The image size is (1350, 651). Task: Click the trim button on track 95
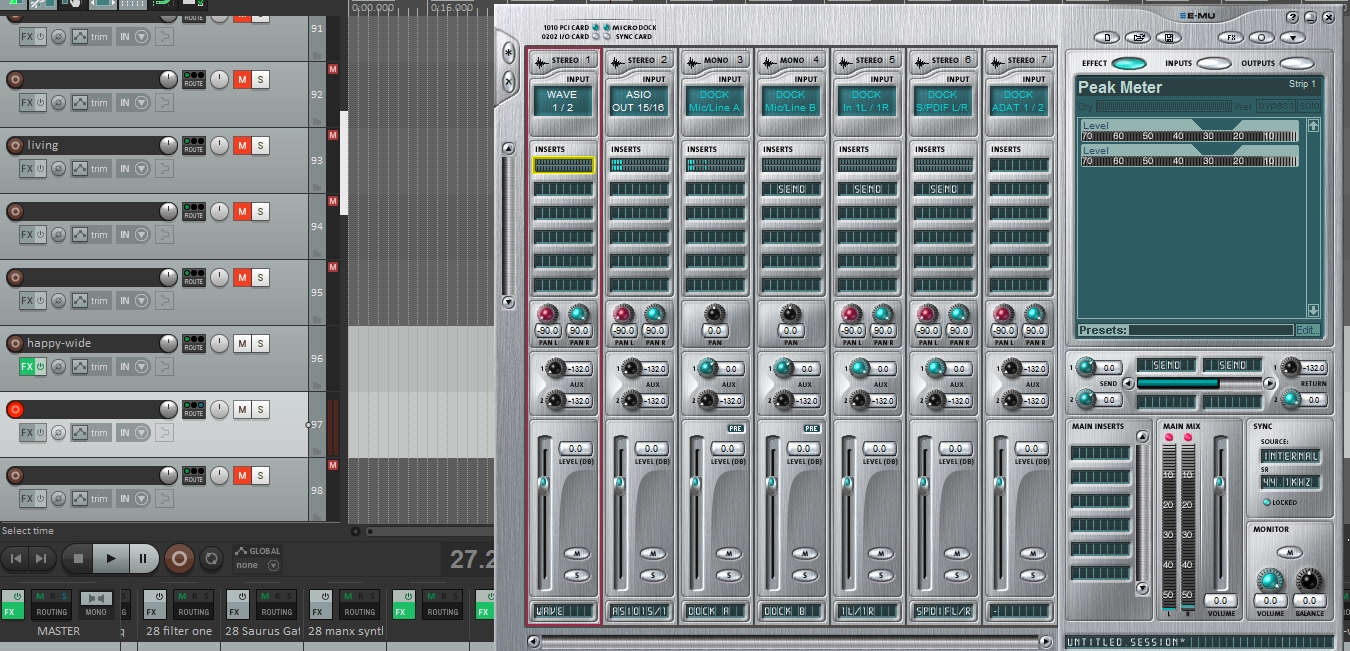pos(99,301)
